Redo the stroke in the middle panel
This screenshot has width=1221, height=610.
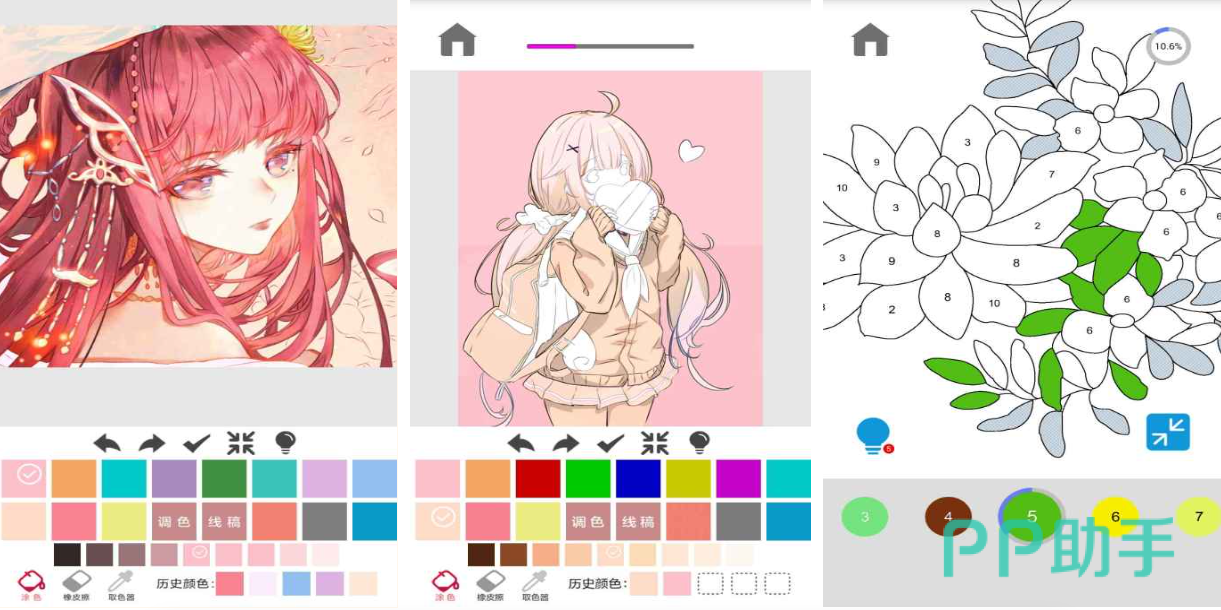pos(566,443)
